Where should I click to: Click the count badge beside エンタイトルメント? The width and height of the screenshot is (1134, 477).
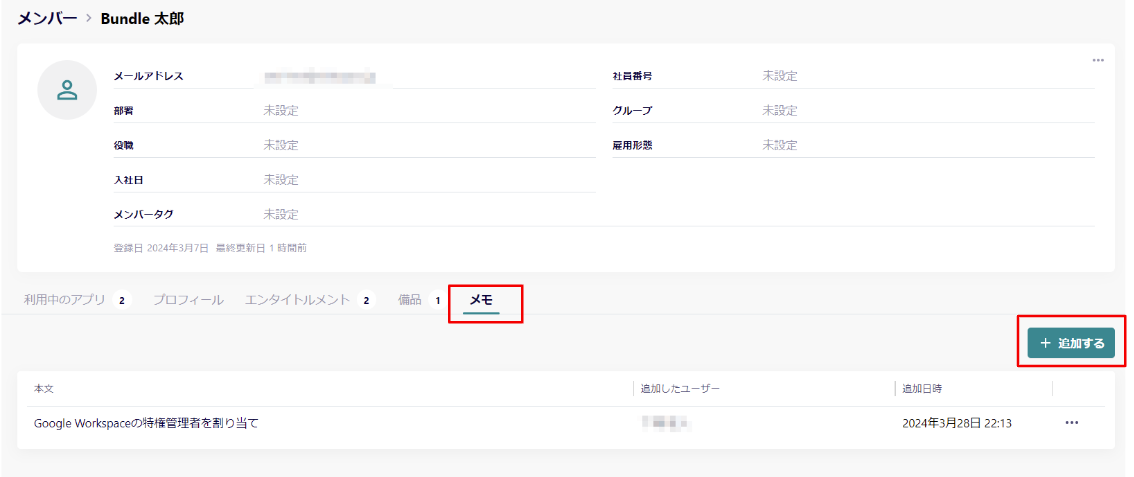coord(366,300)
